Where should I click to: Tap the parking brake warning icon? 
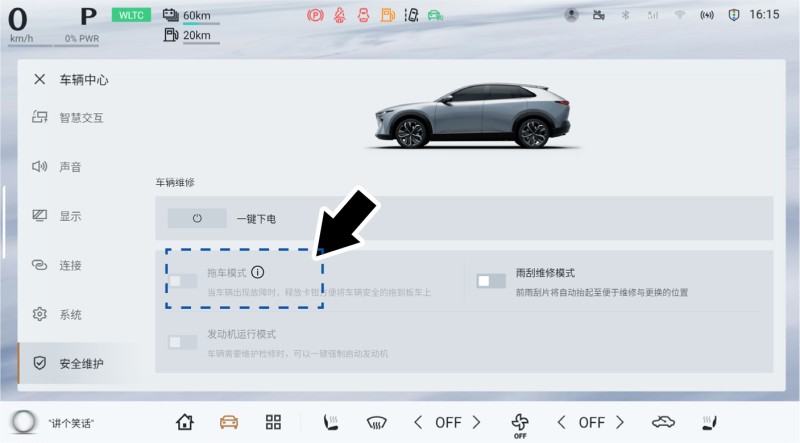pos(315,15)
